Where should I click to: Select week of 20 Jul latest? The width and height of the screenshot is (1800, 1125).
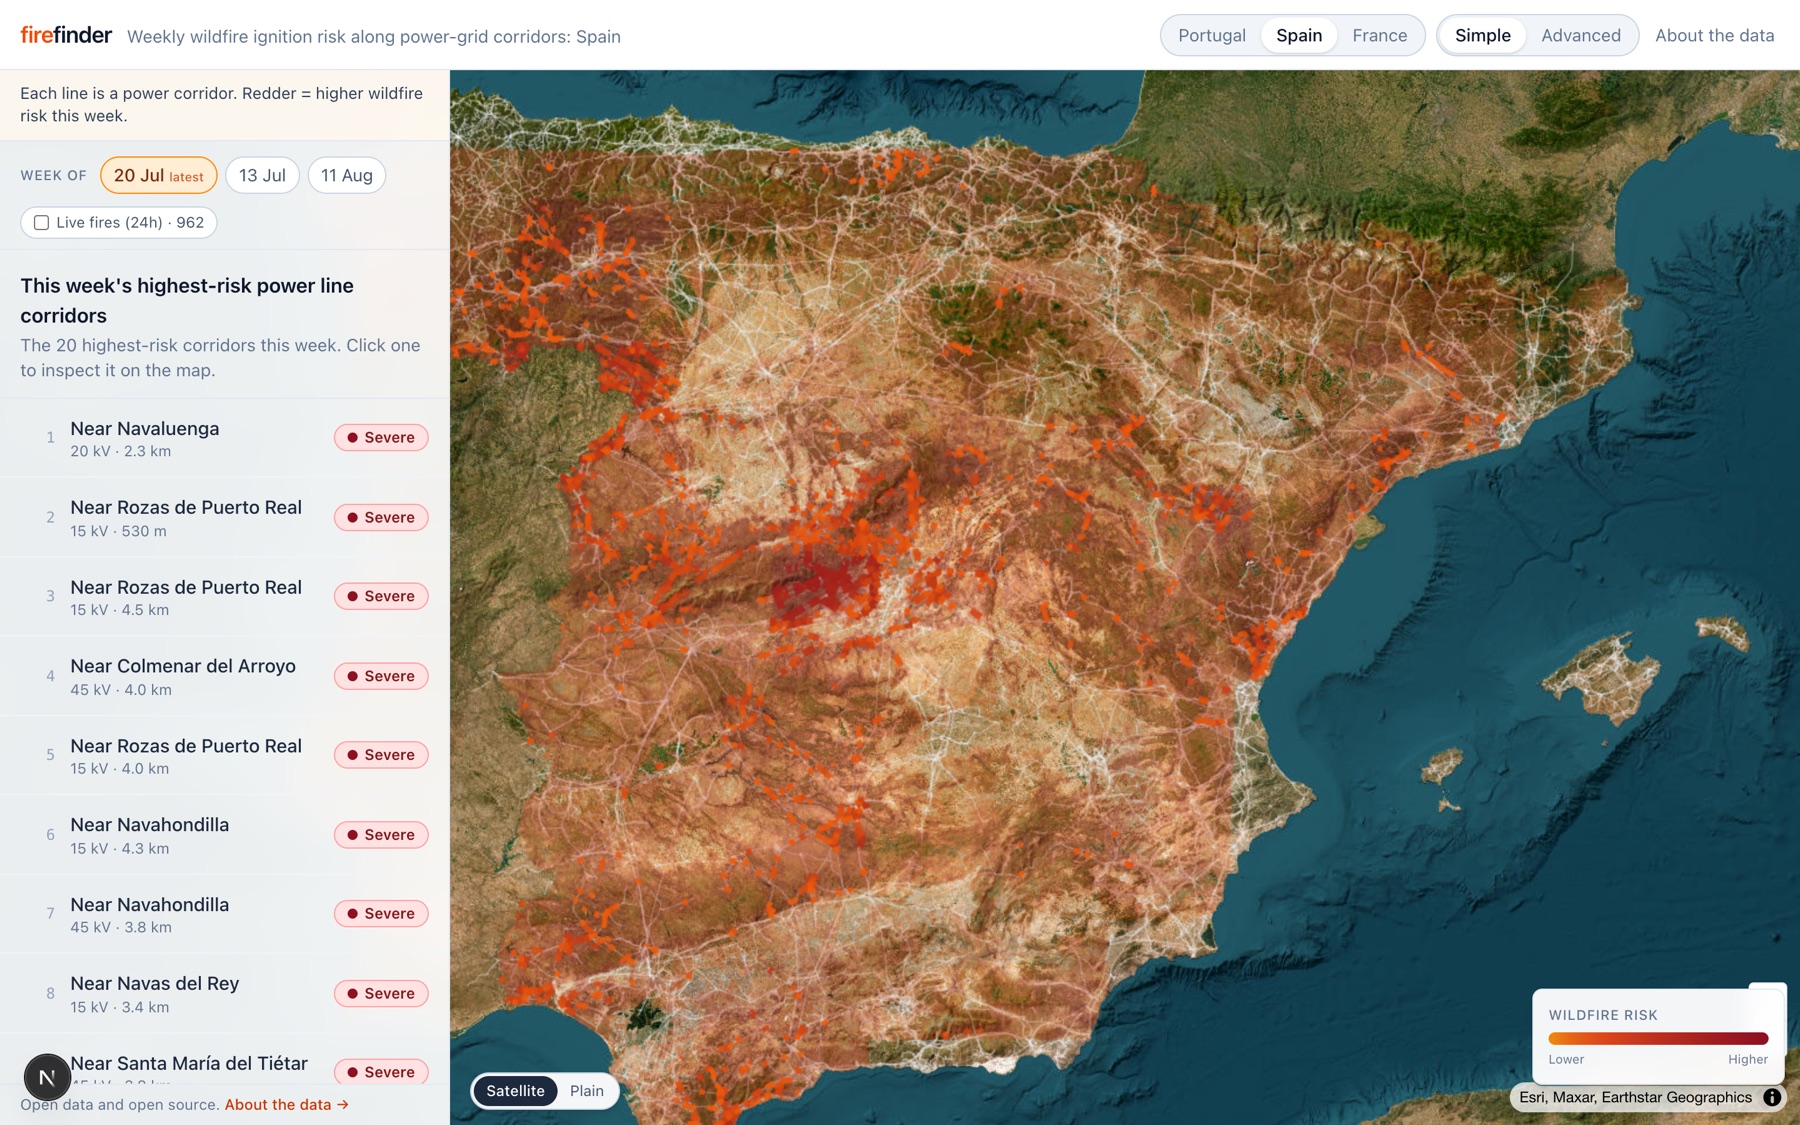pos(159,175)
